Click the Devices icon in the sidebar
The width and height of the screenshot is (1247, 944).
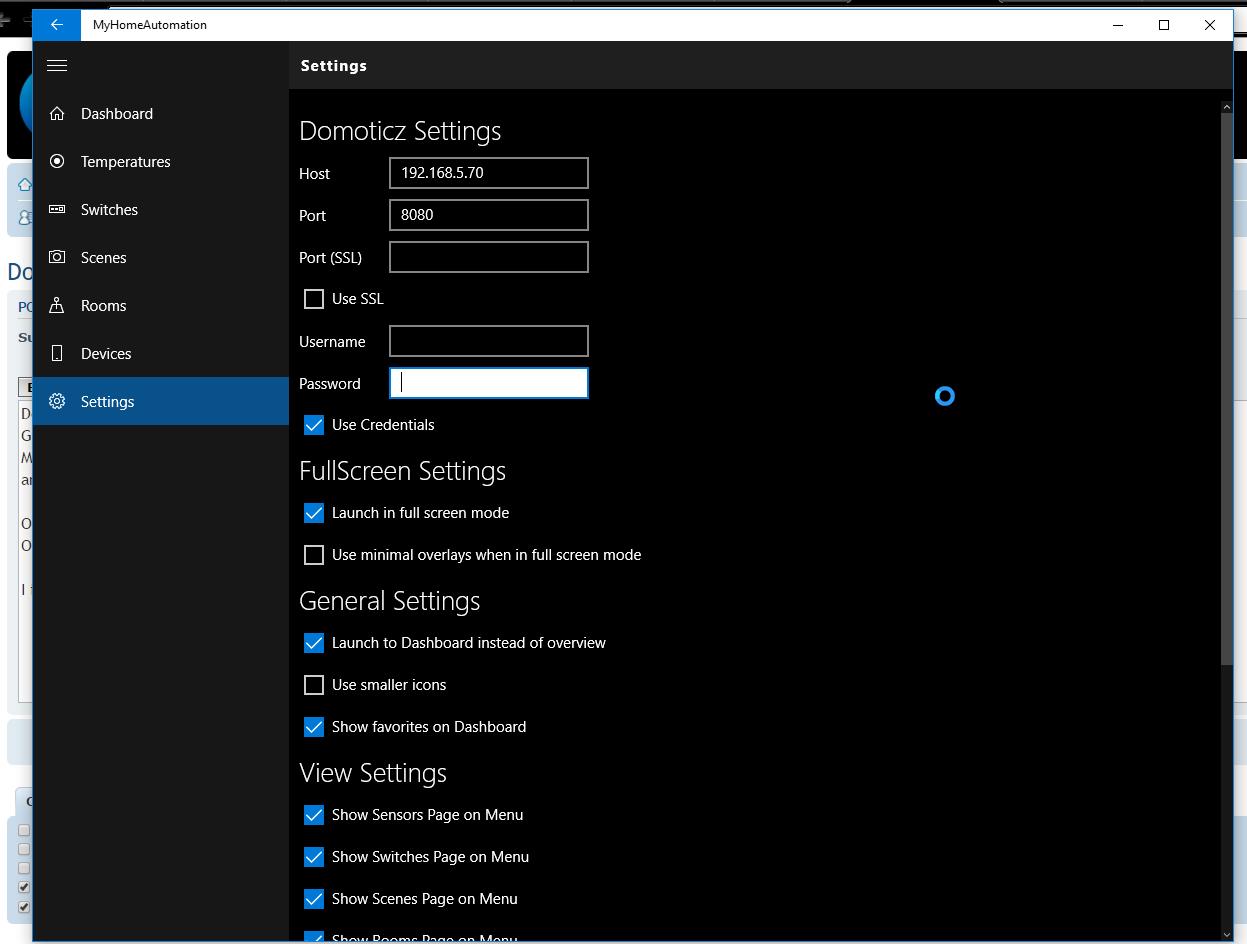click(58, 353)
